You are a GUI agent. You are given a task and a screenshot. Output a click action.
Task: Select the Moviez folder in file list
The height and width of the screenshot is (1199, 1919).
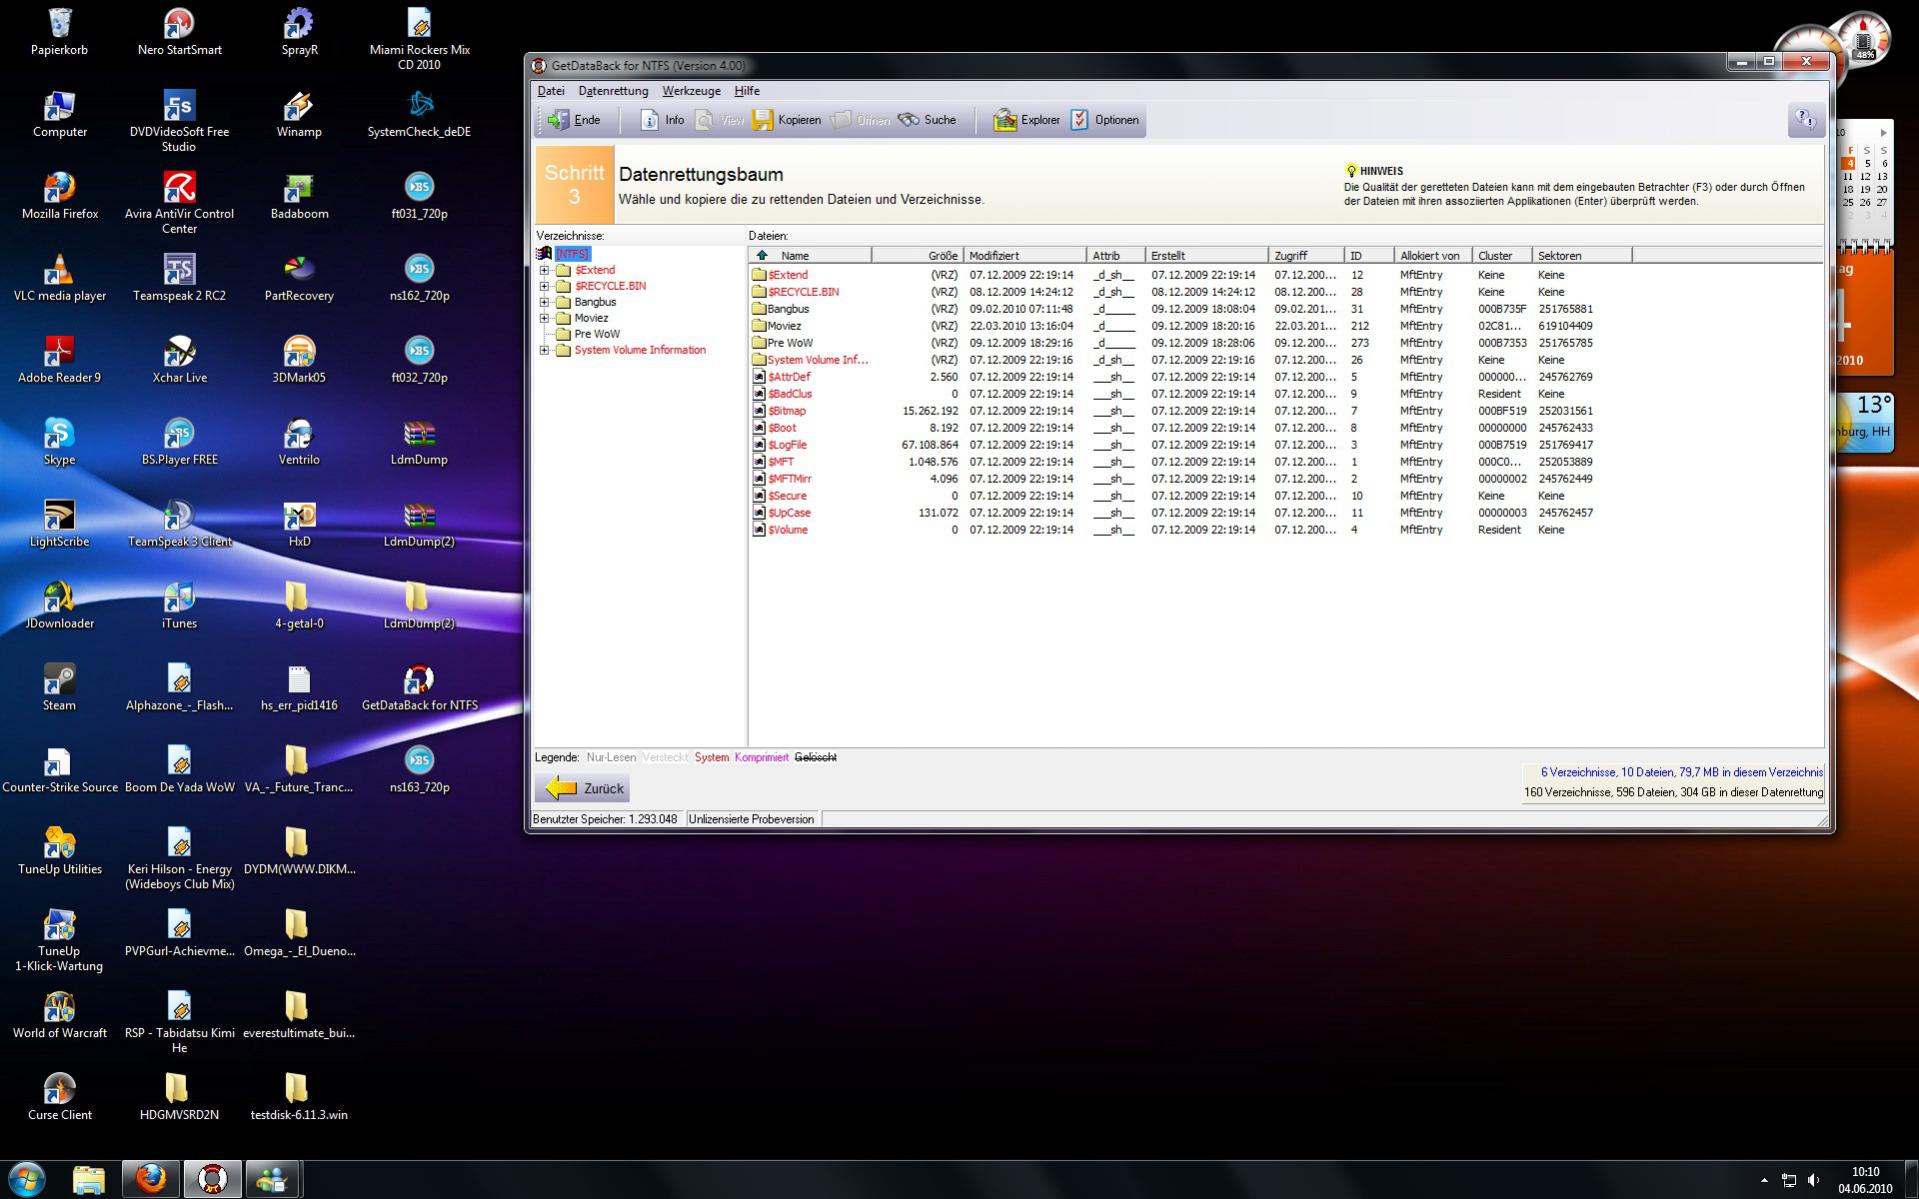click(x=784, y=326)
